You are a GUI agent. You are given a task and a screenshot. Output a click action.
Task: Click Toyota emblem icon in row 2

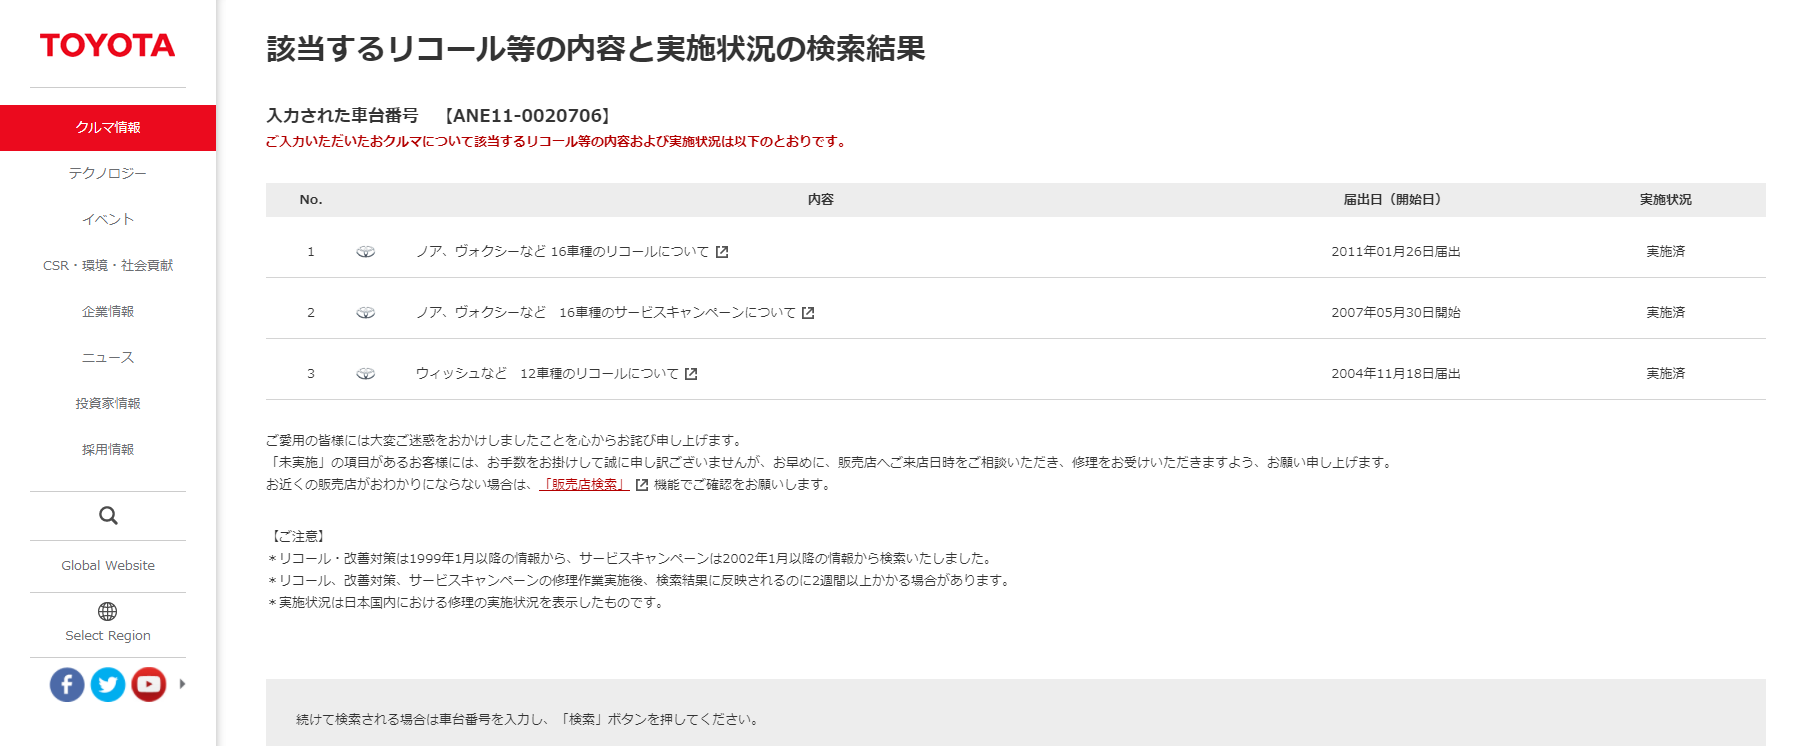(366, 313)
